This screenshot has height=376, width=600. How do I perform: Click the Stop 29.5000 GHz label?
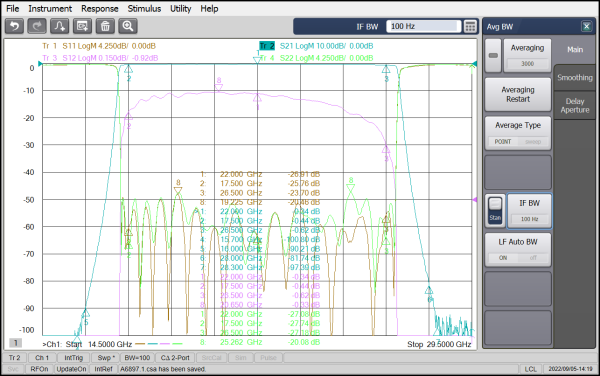(x=439, y=344)
